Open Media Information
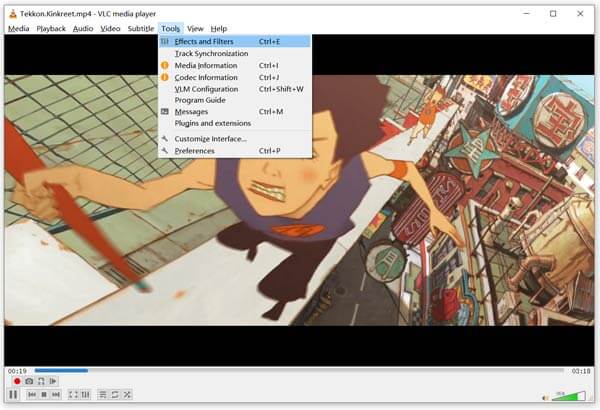Image resolution: width=600 pixels, height=410 pixels. pos(235,65)
